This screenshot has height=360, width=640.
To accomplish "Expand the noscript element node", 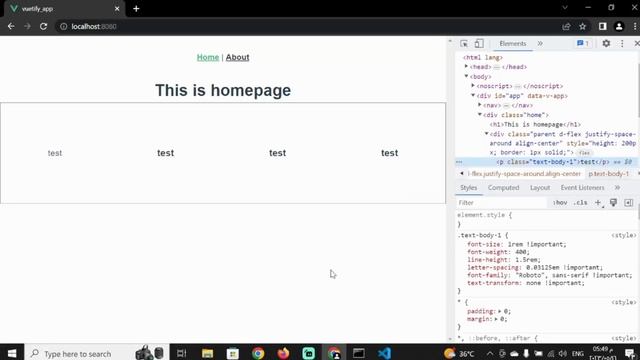I will [473, 86].
